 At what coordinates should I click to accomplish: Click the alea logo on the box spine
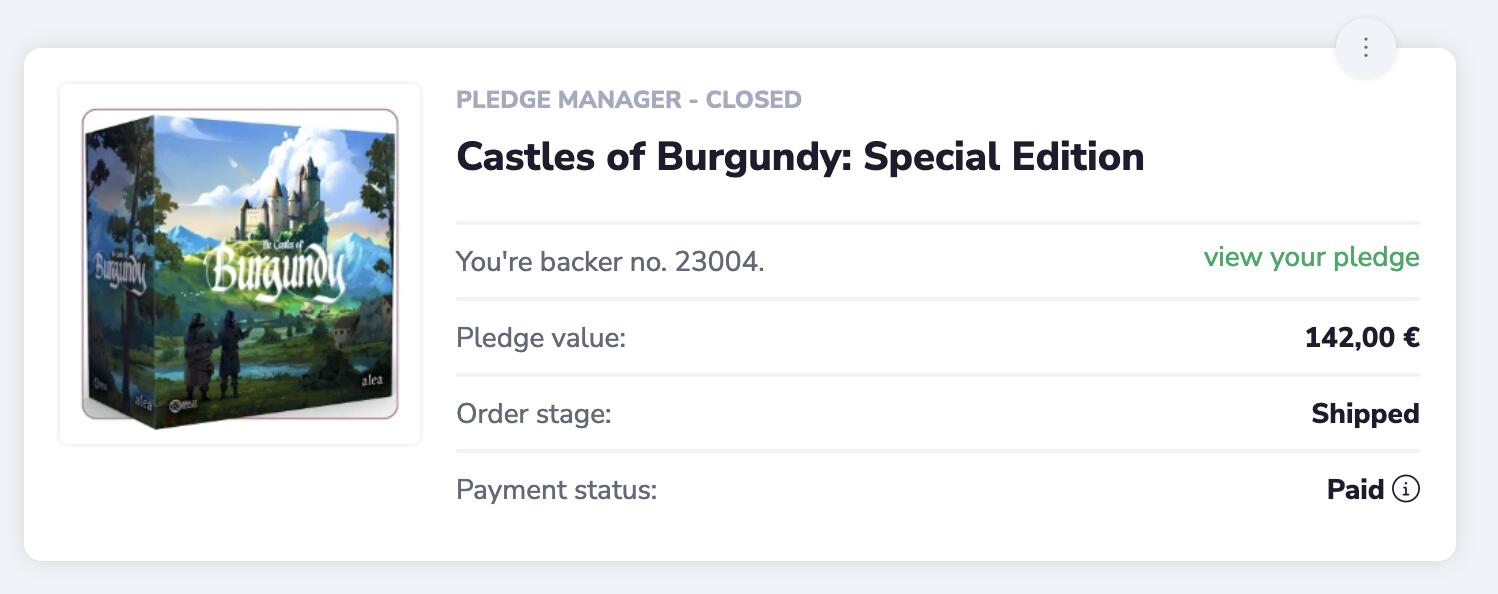point(143,403)
